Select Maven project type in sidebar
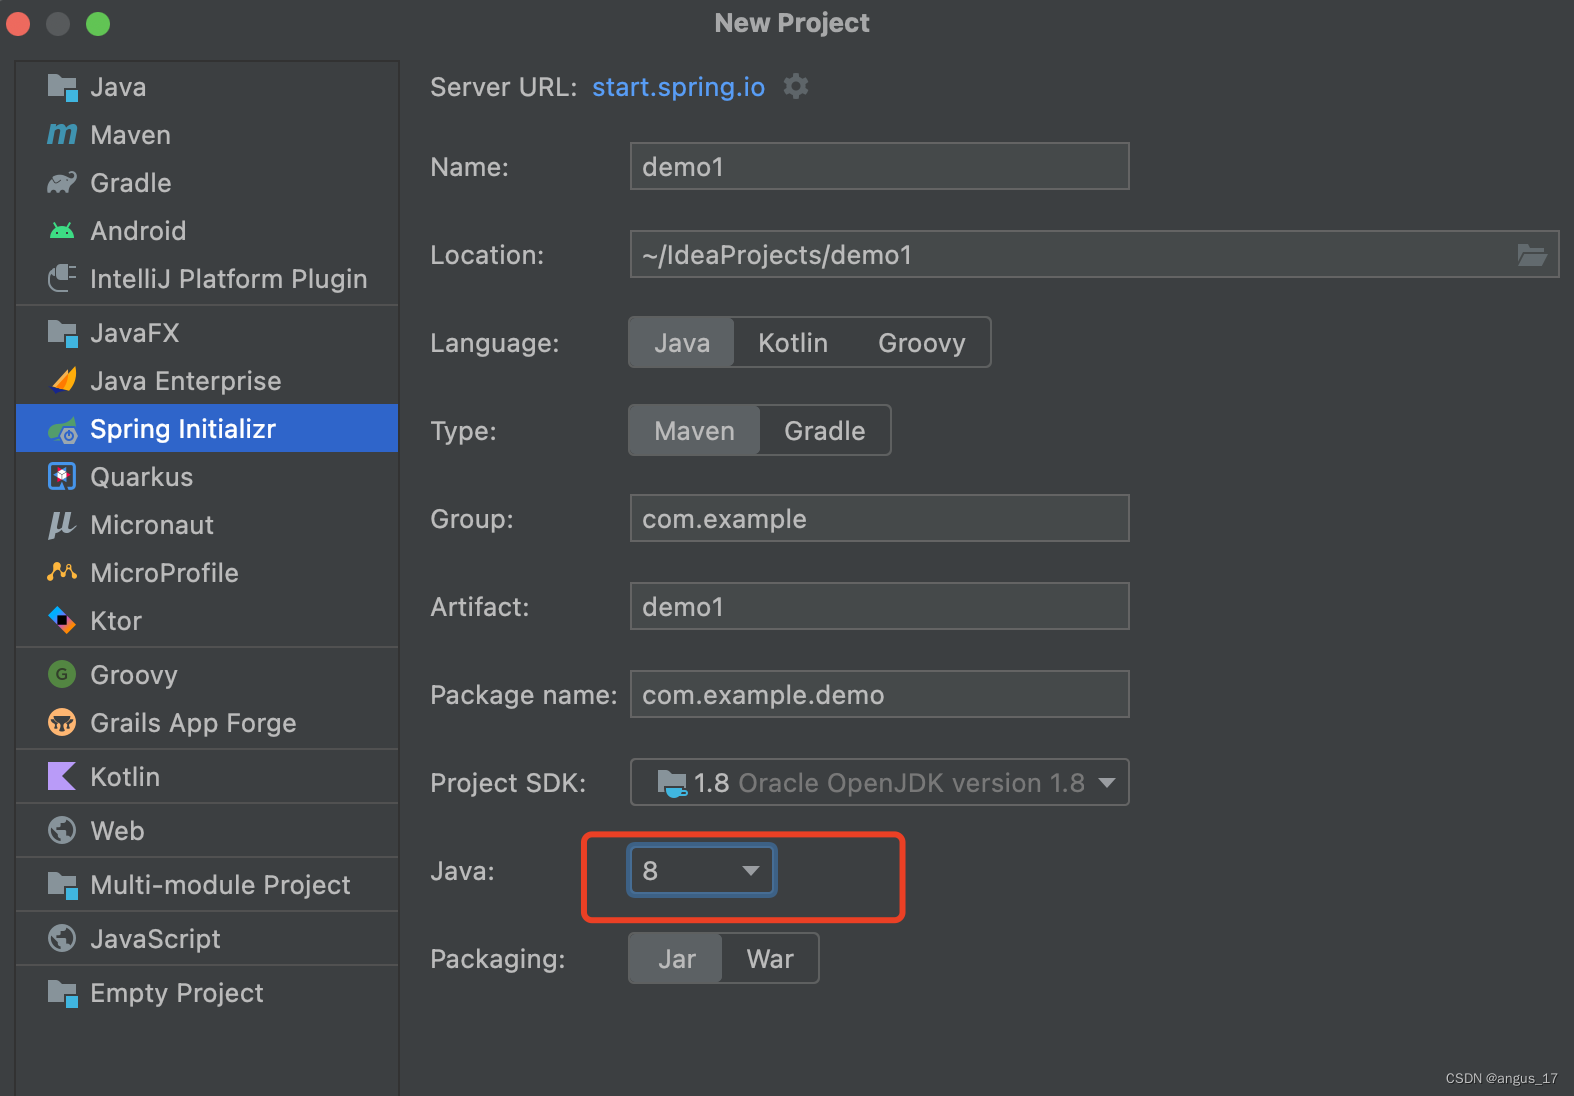 207,135
